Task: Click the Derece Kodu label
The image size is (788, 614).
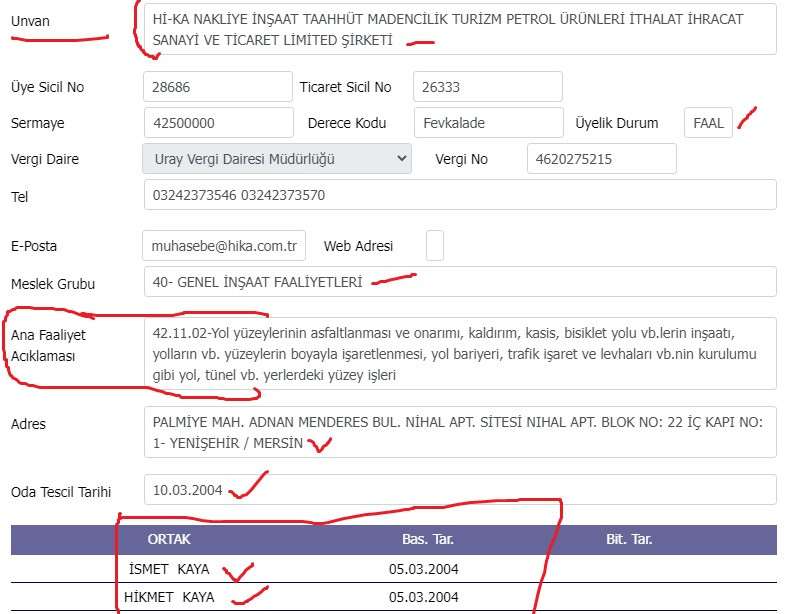Action: click(x=347, y=123)
